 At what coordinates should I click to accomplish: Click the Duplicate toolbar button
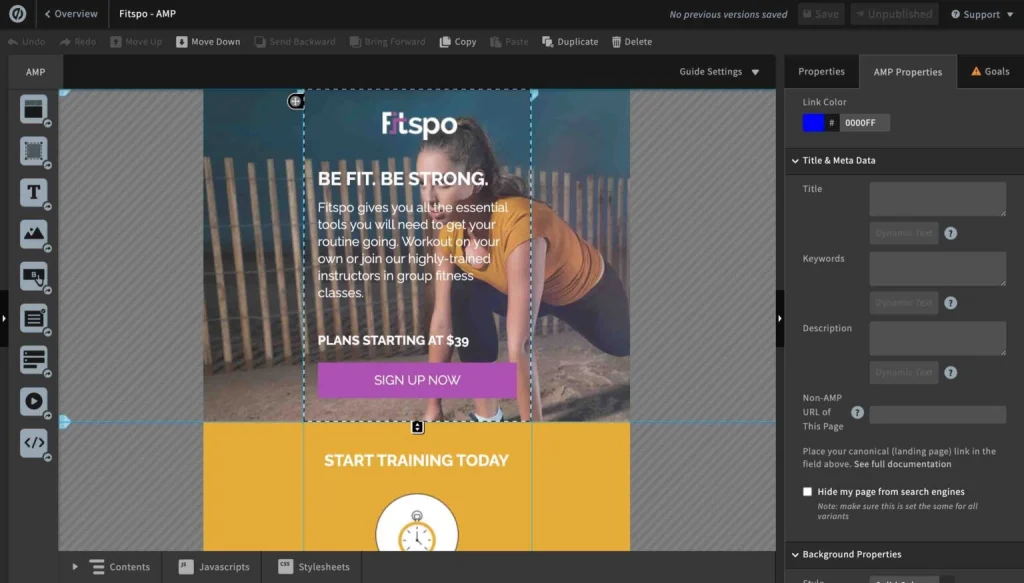[570, 42]
